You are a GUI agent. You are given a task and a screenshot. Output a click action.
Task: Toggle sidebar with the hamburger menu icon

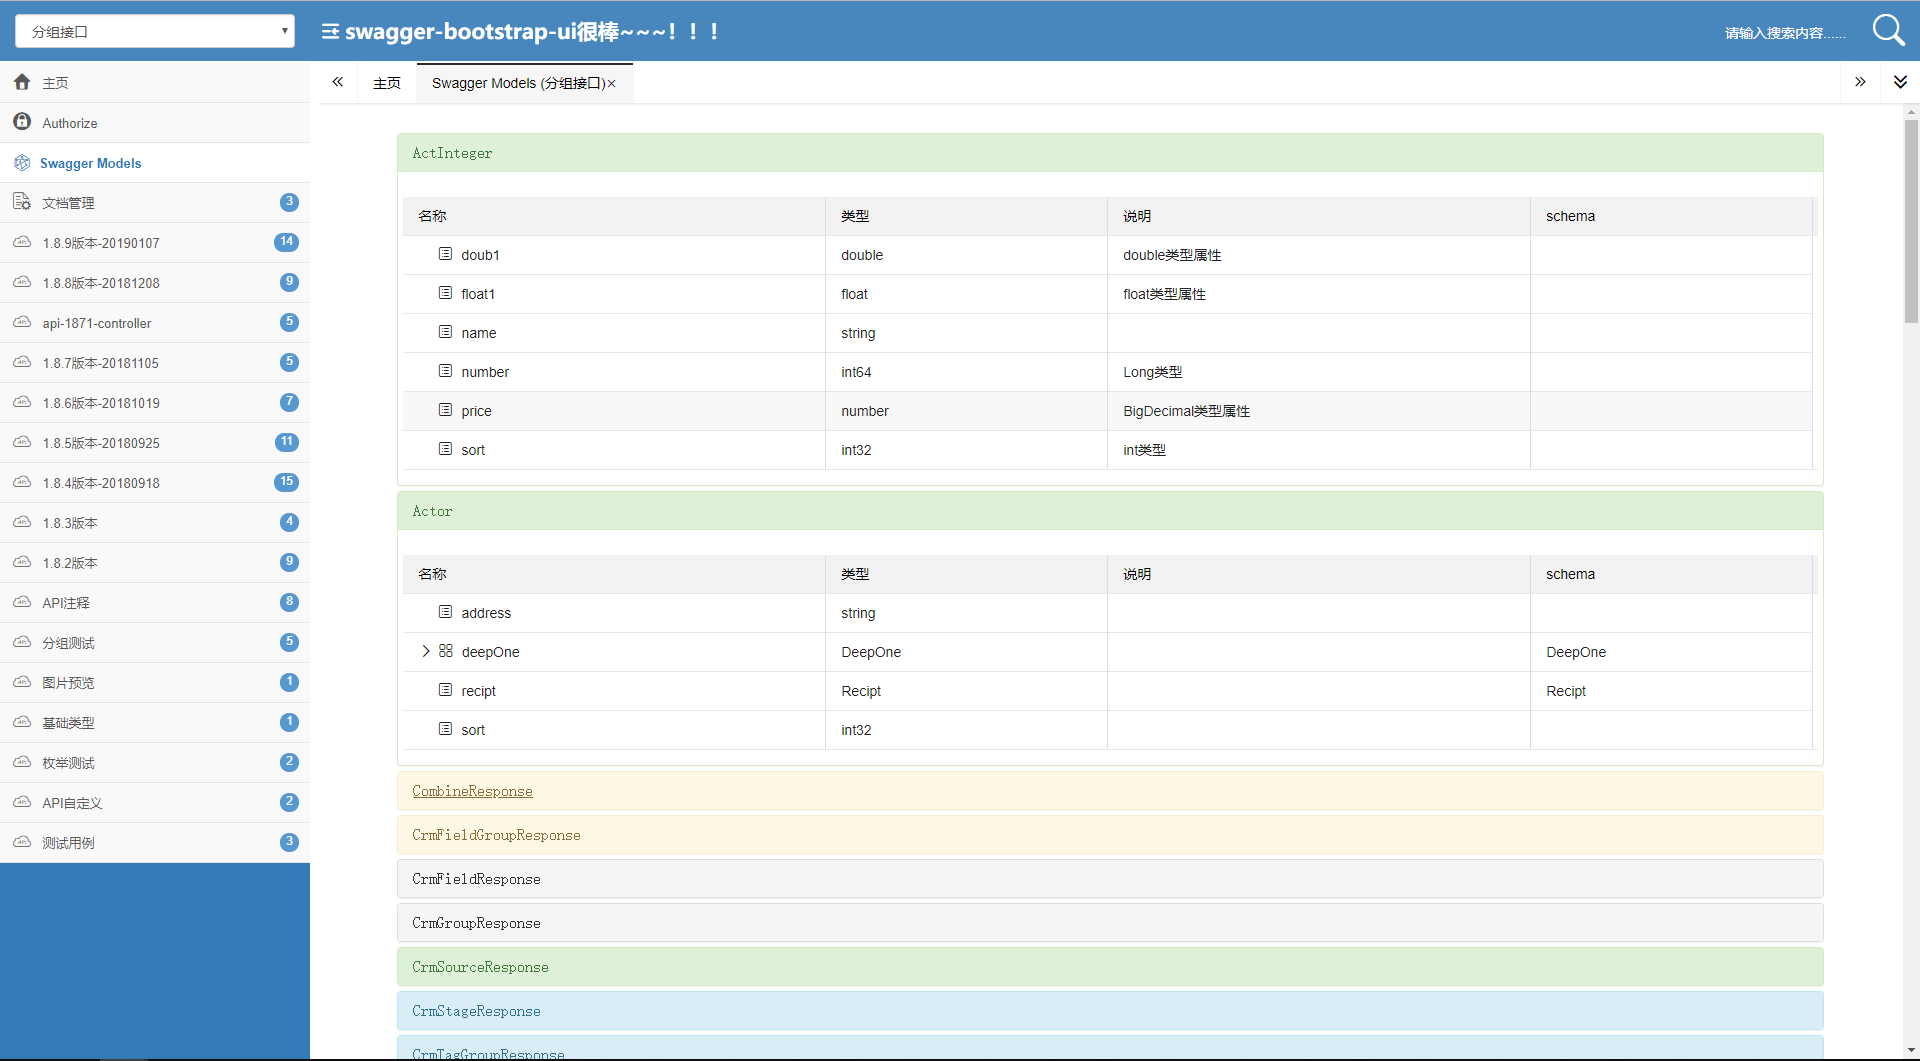click(x=329, y=32)
